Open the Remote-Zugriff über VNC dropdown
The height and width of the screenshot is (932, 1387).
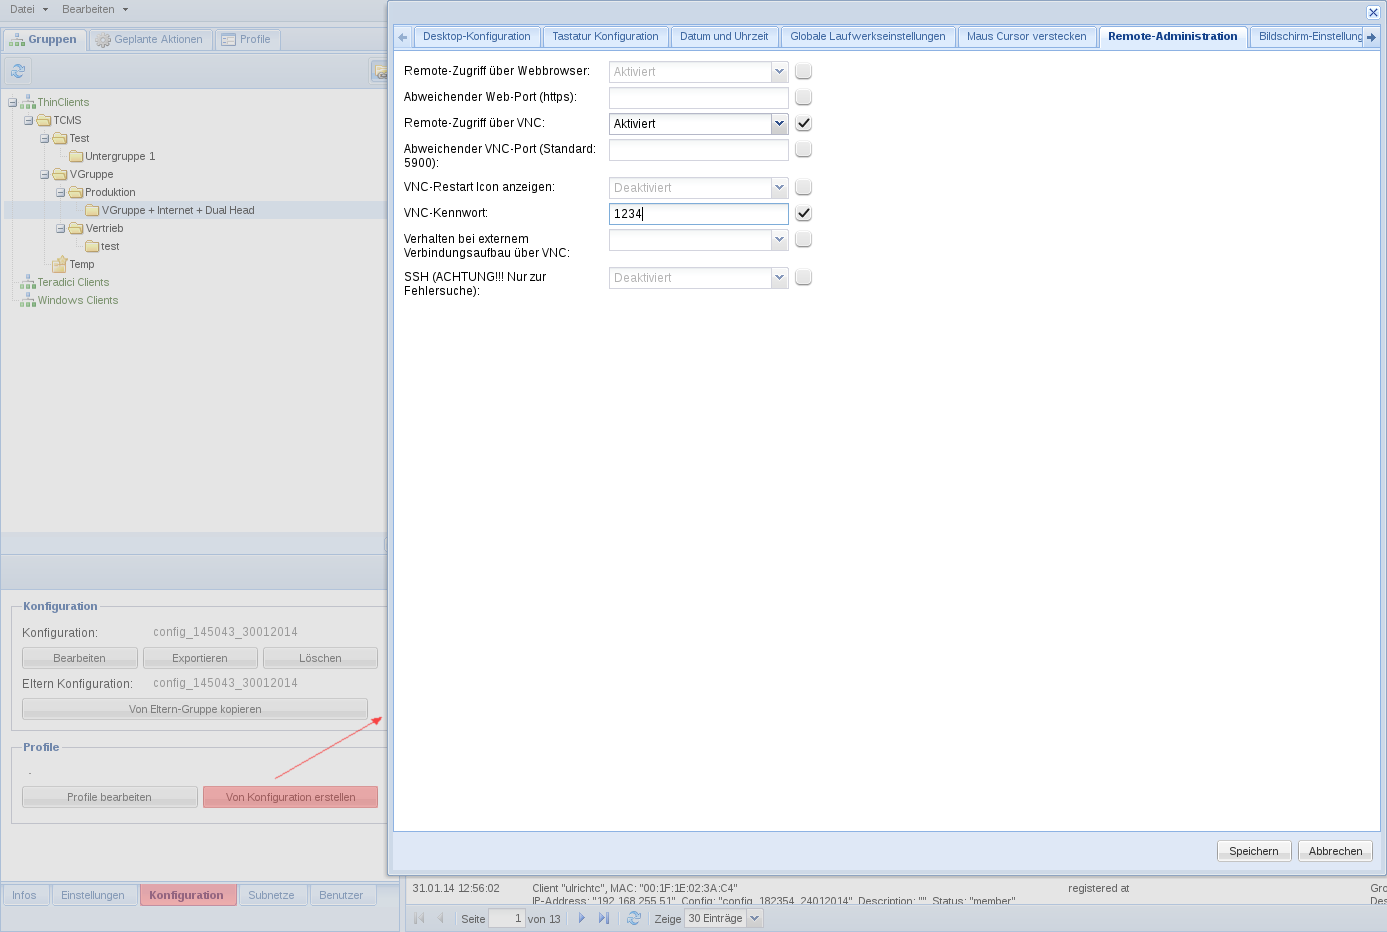coord(779,124)
